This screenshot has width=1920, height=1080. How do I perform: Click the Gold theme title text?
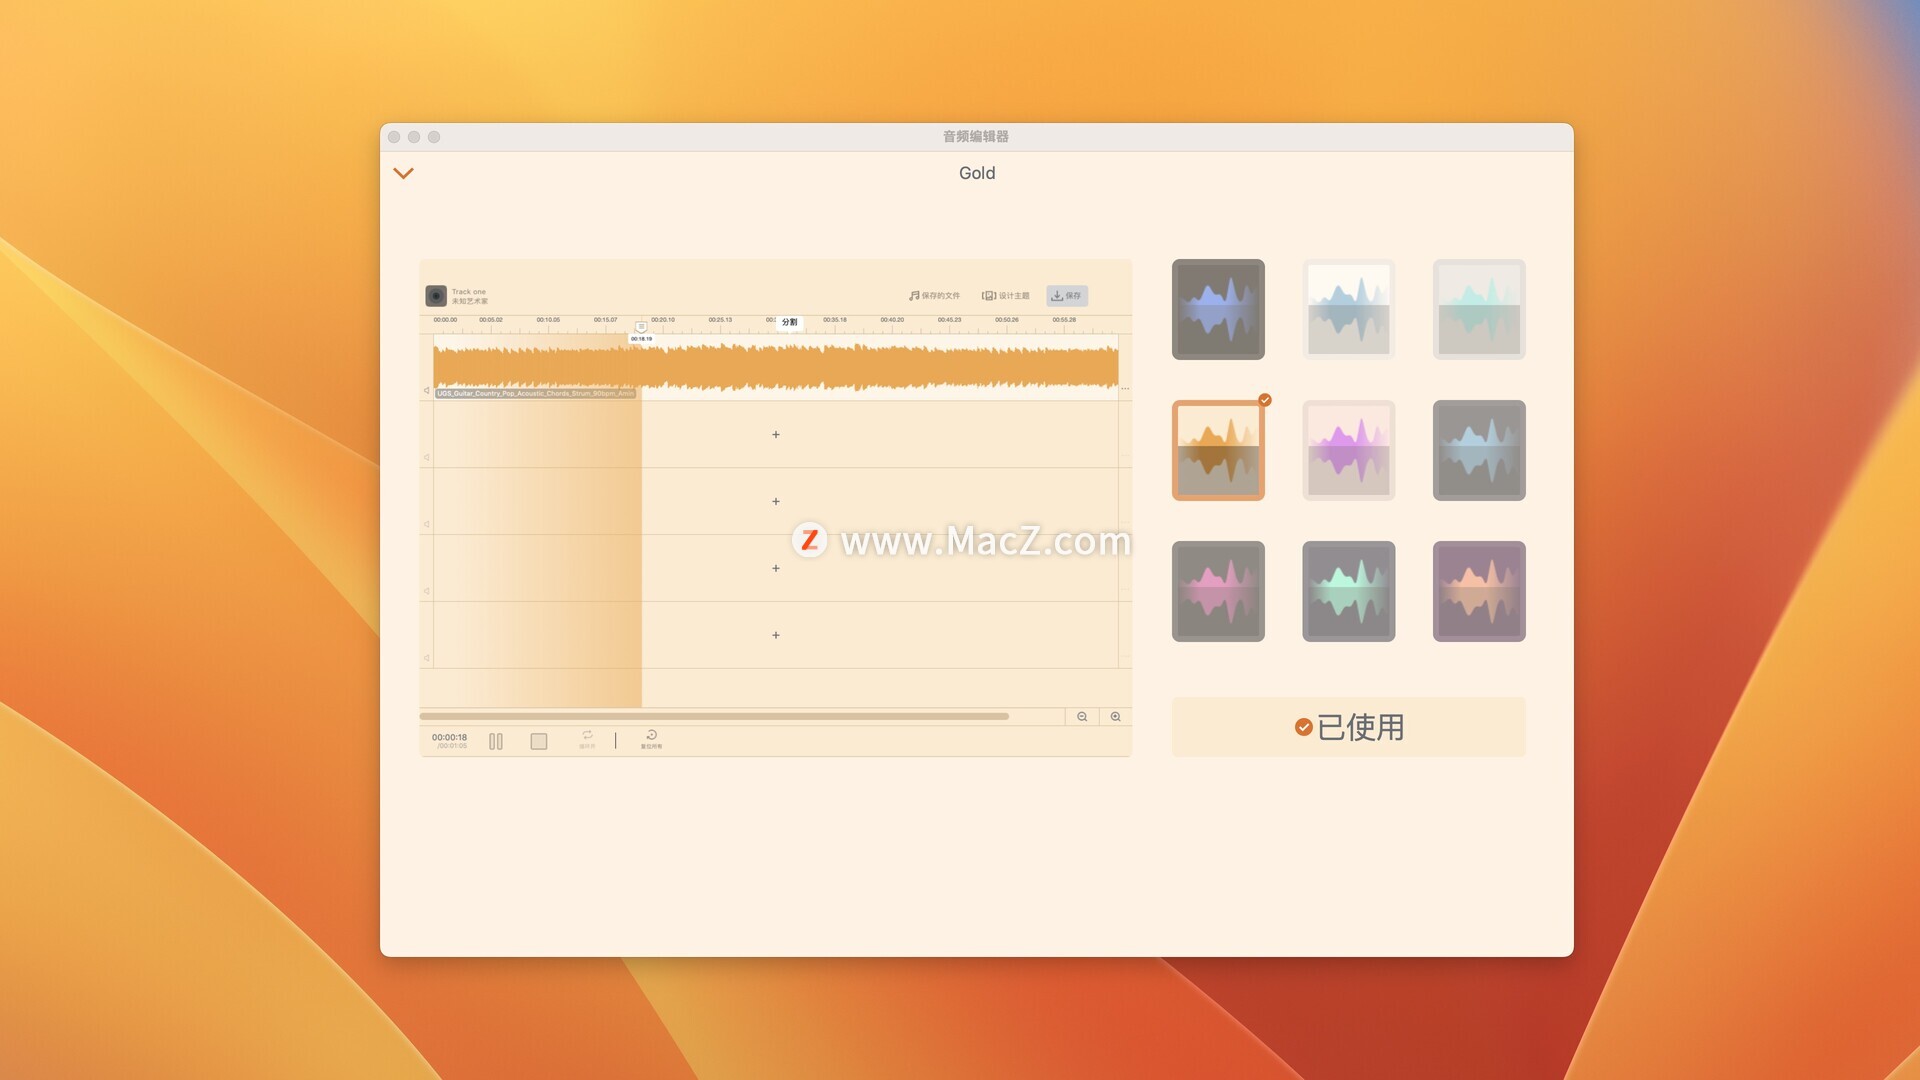click(x=977, y=173)
